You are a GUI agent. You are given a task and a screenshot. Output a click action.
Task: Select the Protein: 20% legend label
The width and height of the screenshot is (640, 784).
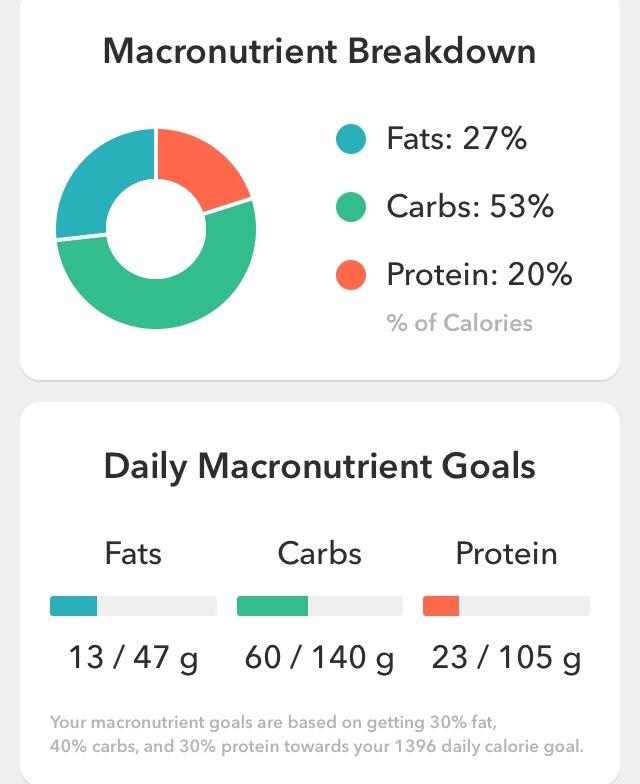point(479,274)
